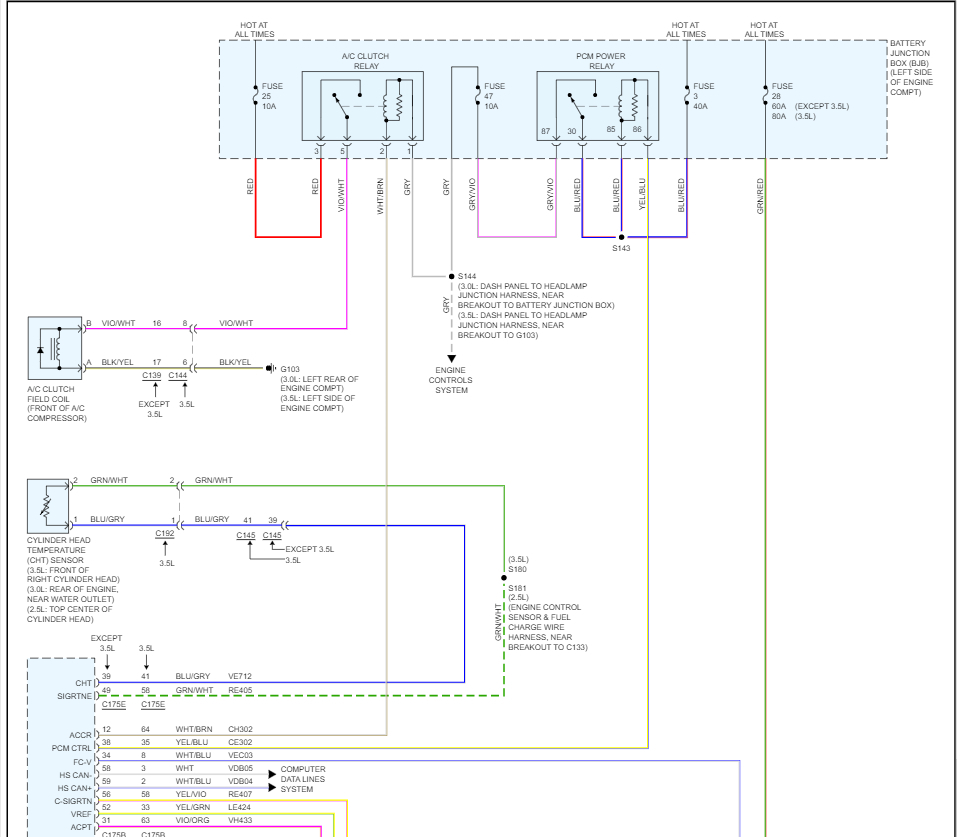Click the G103 ground symbol
The image size is (961, 837).
(270, 368)
